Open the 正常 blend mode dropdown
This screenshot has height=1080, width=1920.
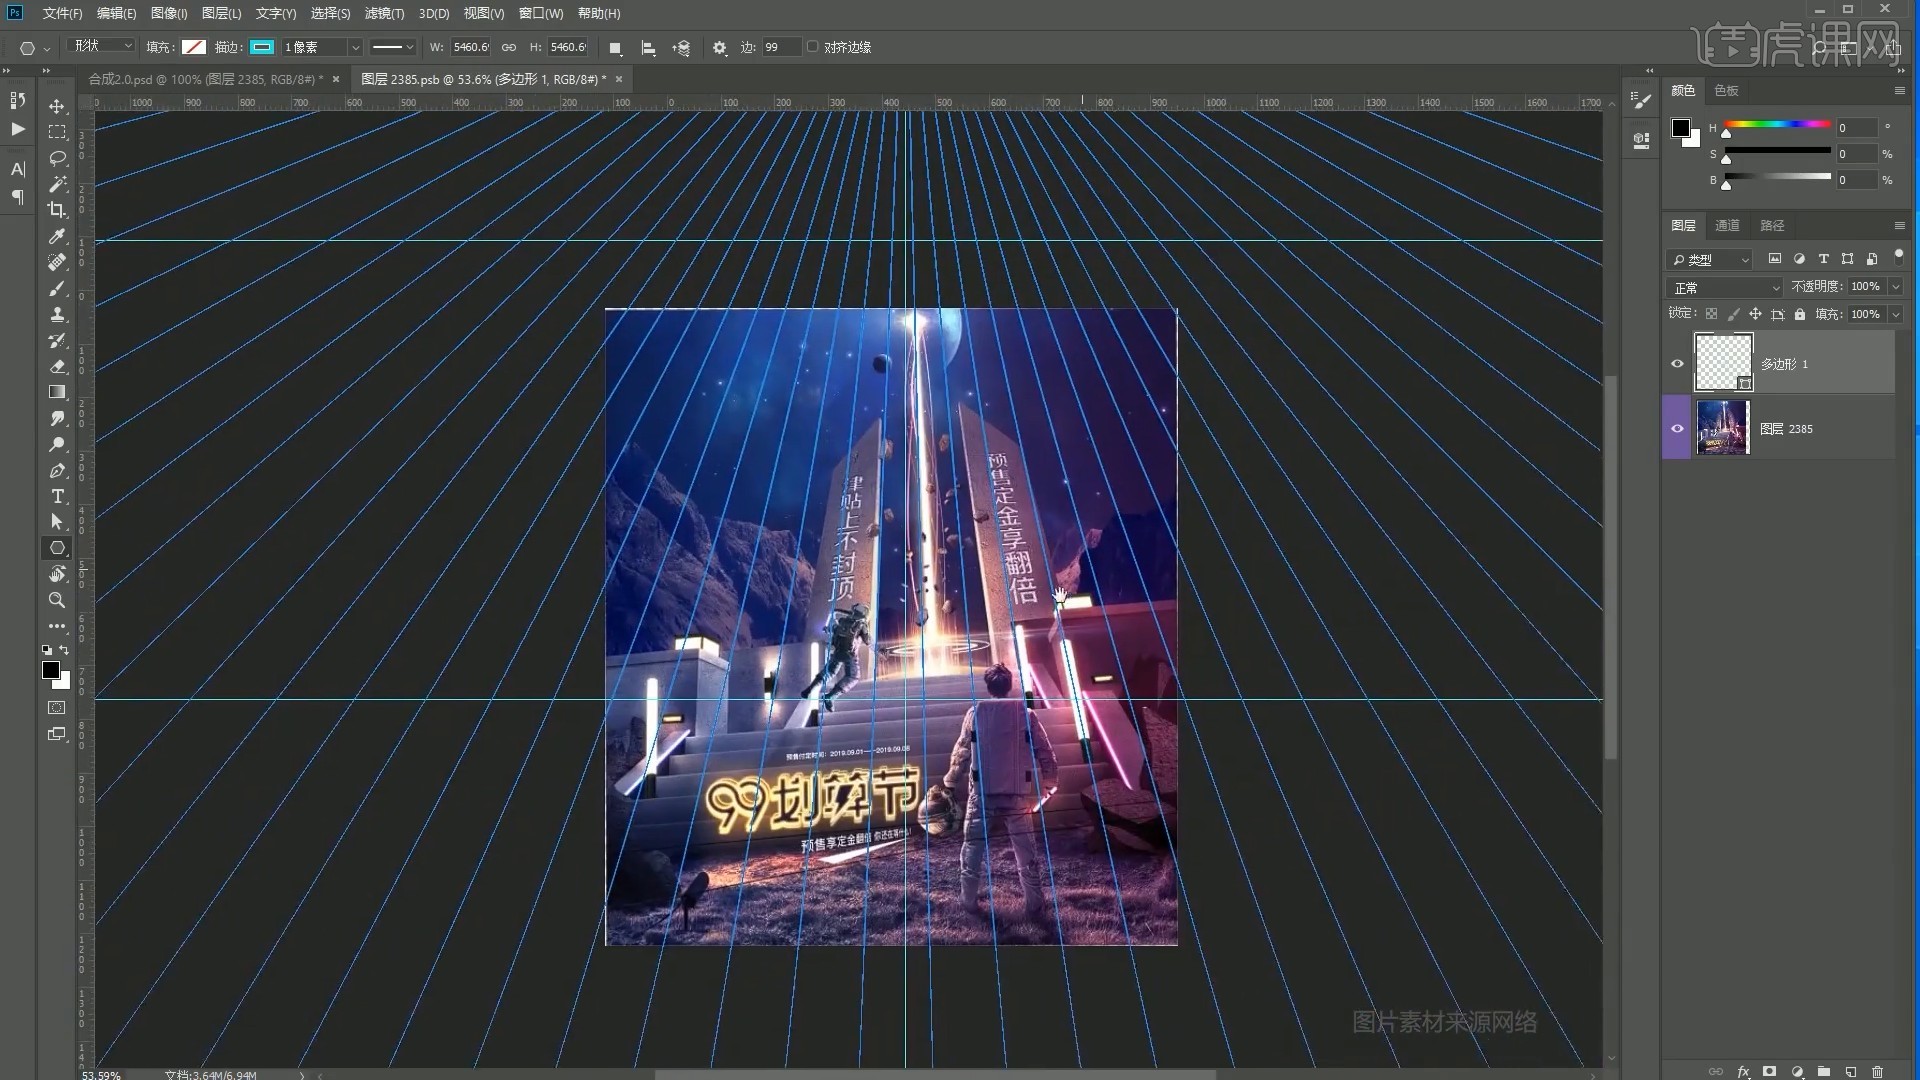1726,287
